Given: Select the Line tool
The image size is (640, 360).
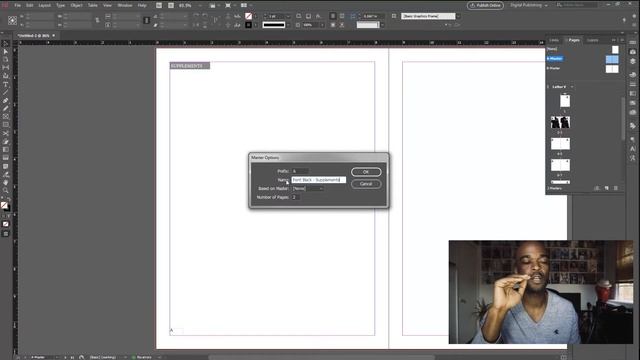Looking at the screenshot, I should tap(5, 92).
